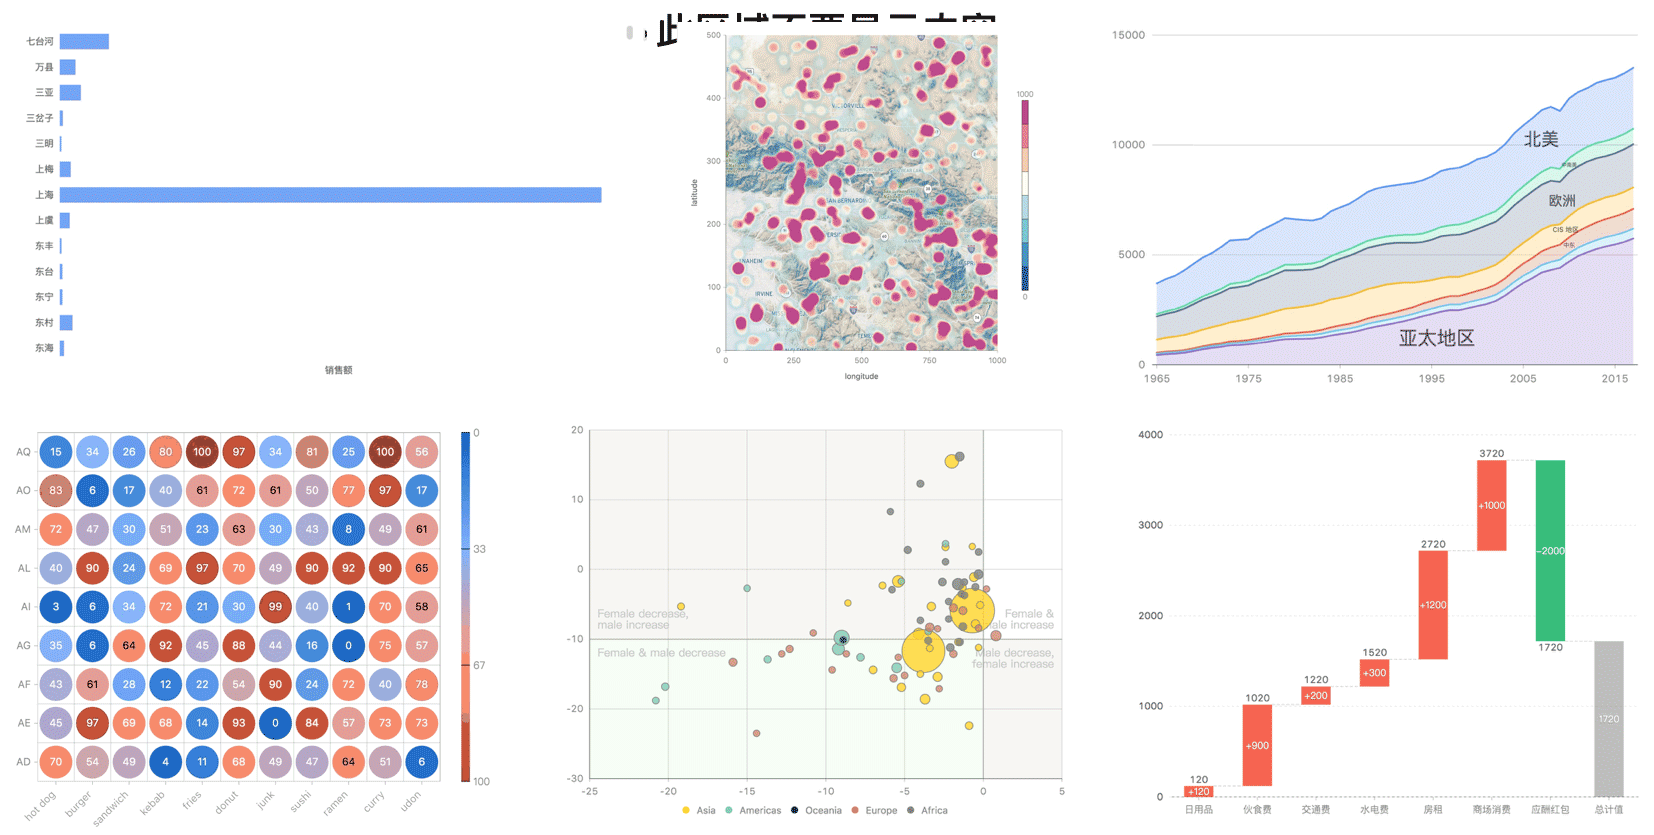Image resolution: width=1654 pixels, height=835 pixels.
Task: Click the udon column label
Action: (411, 801)
